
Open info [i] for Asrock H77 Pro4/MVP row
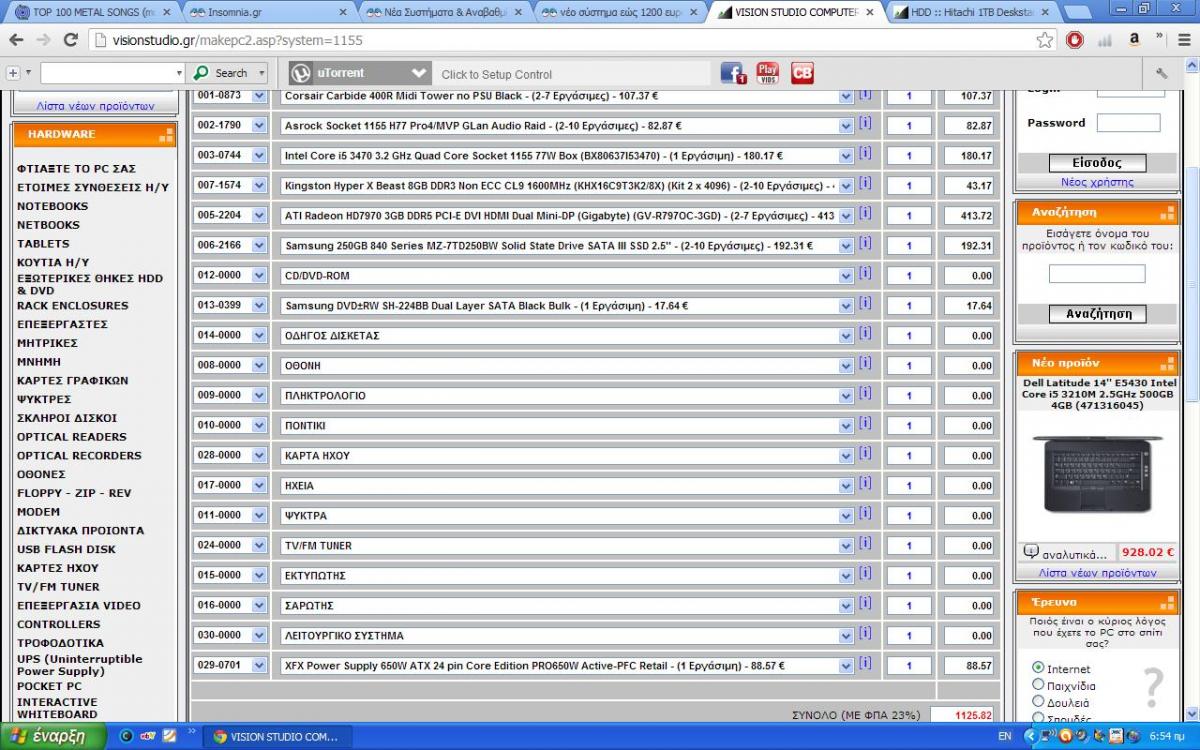[865, 124]
